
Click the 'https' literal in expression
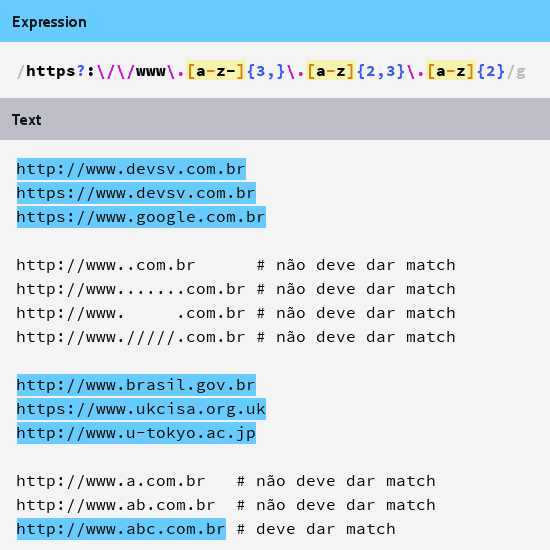pos(51,71)
